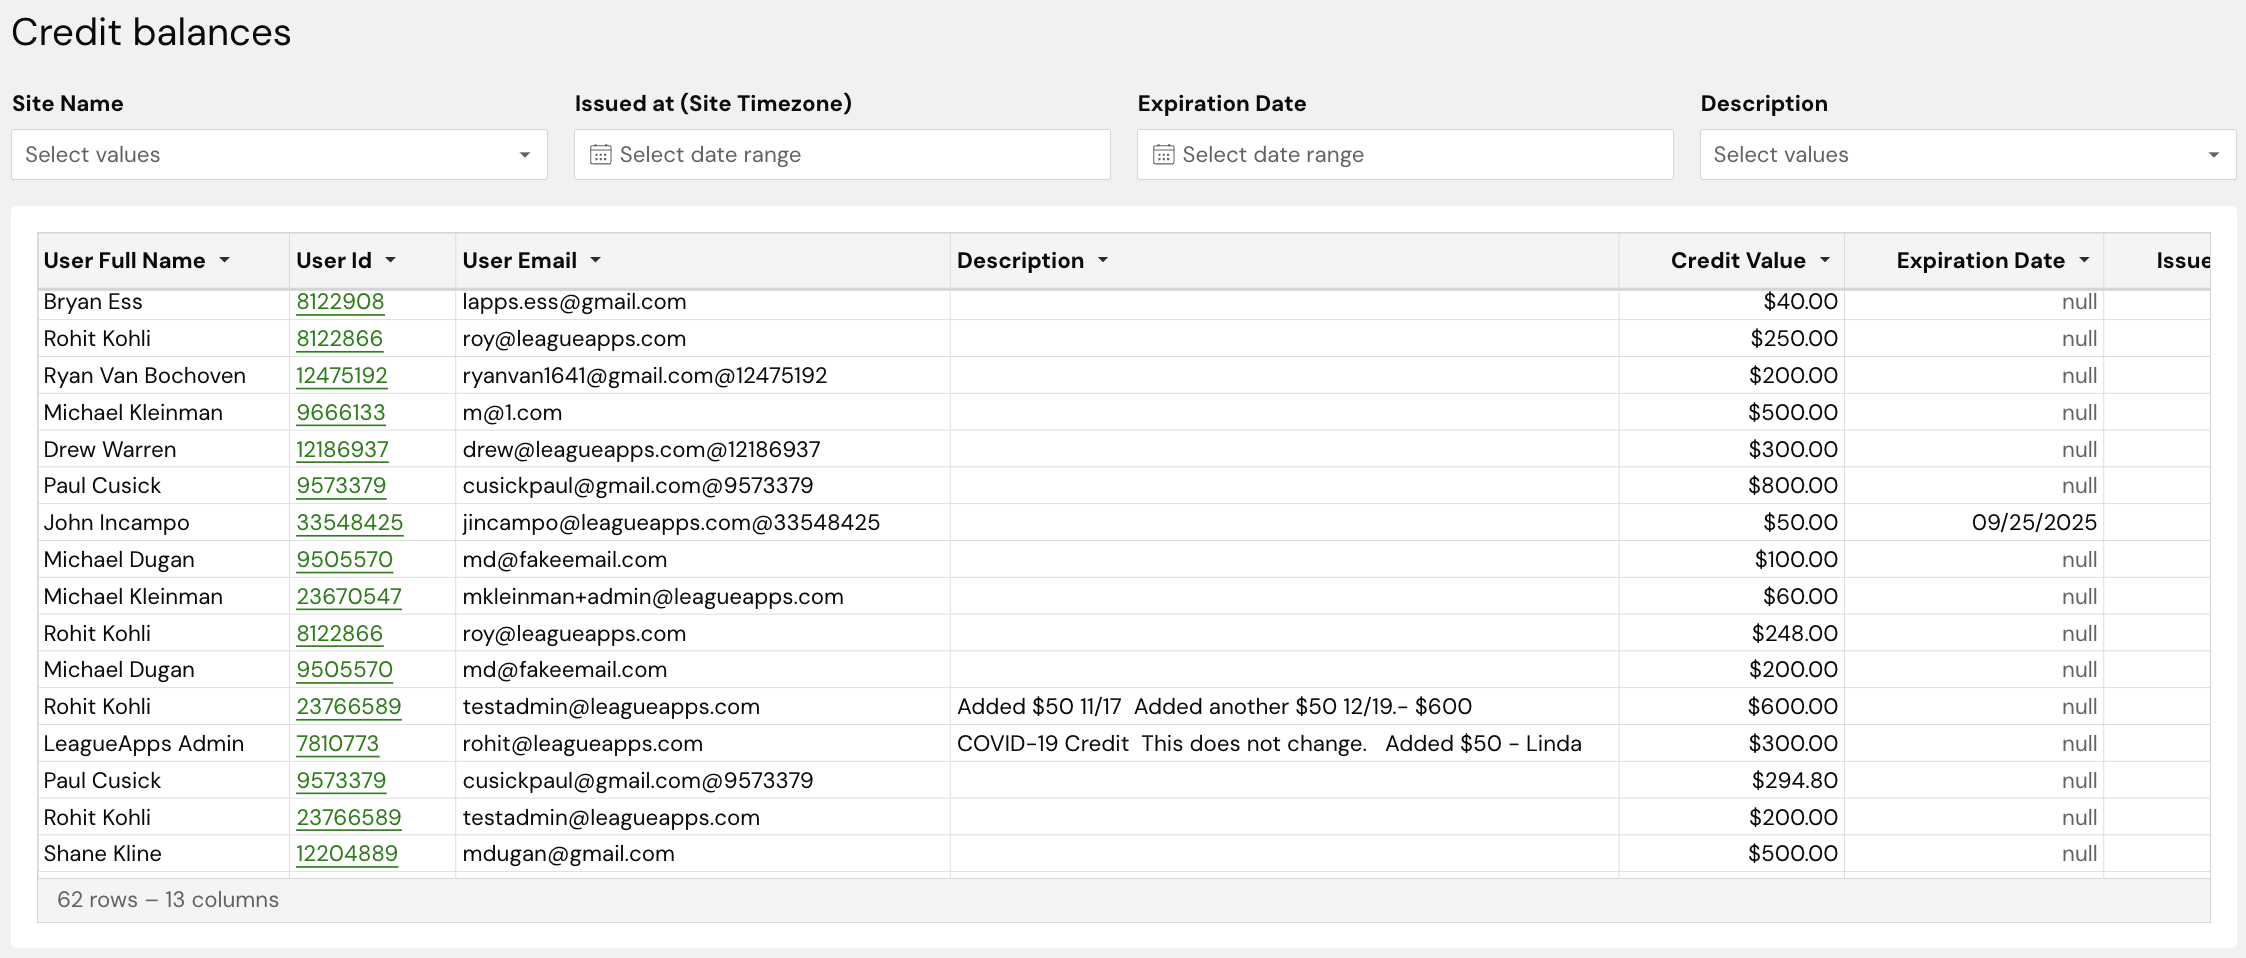Click the '62 rows – 13 columns' status text
2246x958 pixels.
point(168,900)
